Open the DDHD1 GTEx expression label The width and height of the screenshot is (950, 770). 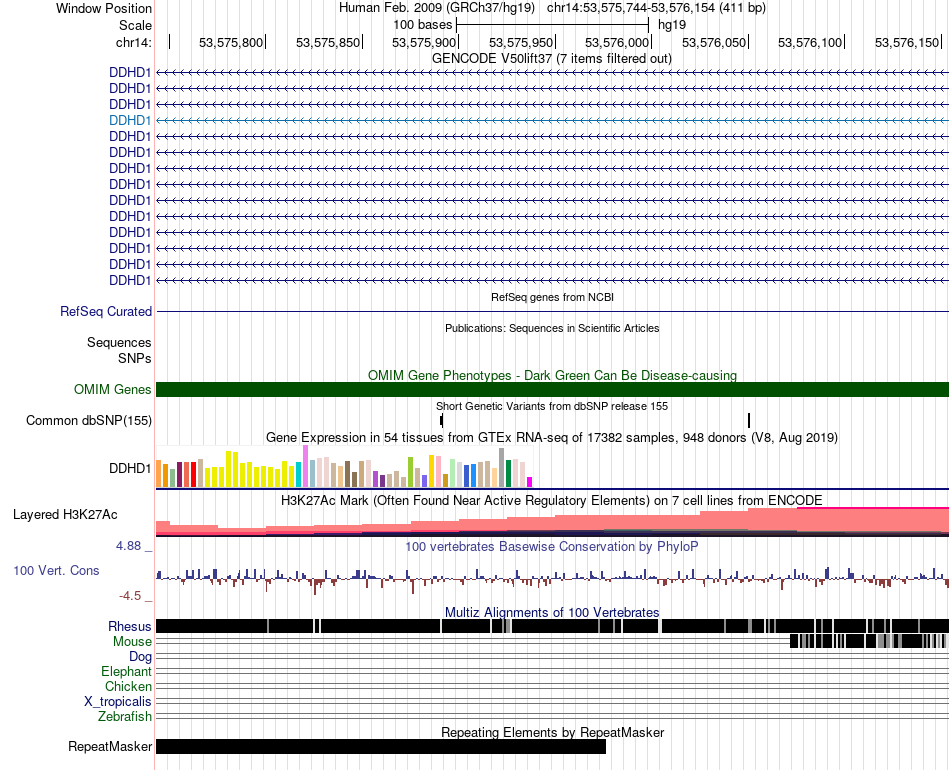(x=130, y=468)
